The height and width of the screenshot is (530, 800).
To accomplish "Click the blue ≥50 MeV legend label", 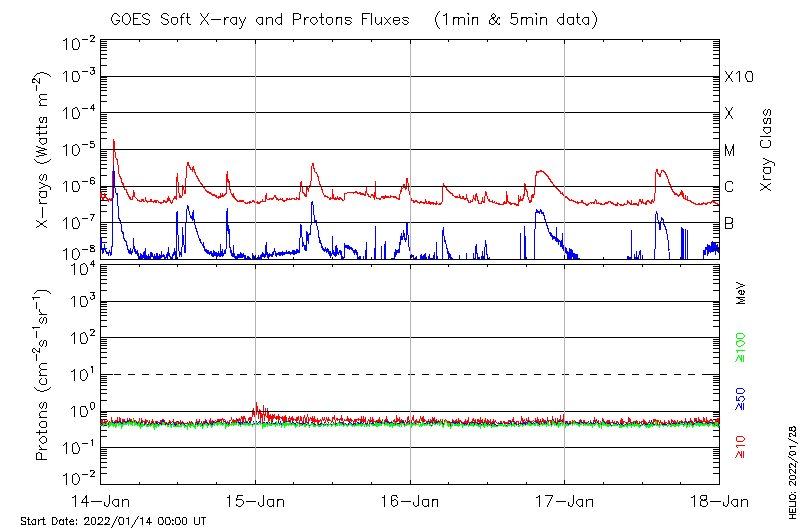I will 741,399.
